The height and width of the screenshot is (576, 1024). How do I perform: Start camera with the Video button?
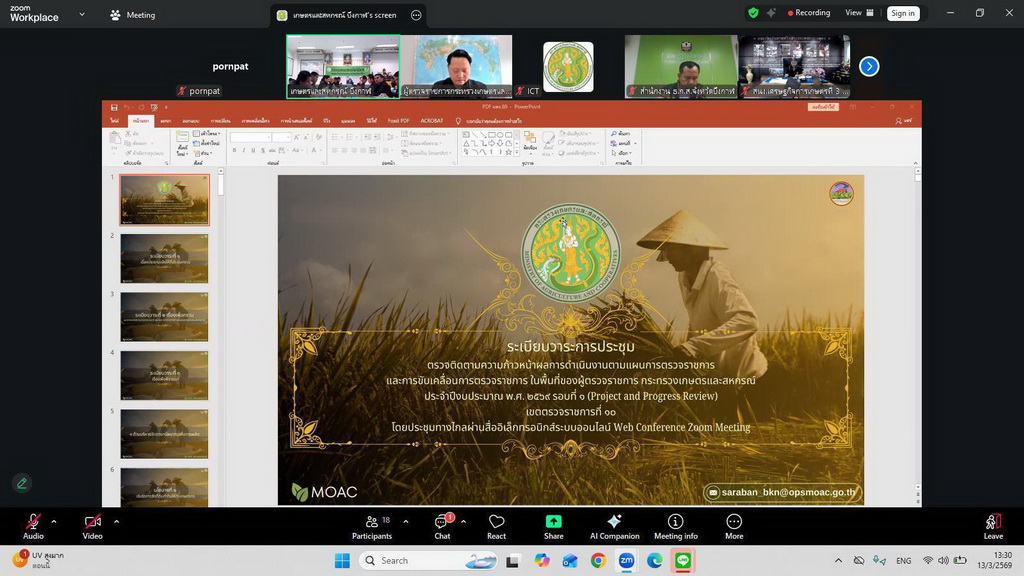pyautogui.click(x=92, y=525)
